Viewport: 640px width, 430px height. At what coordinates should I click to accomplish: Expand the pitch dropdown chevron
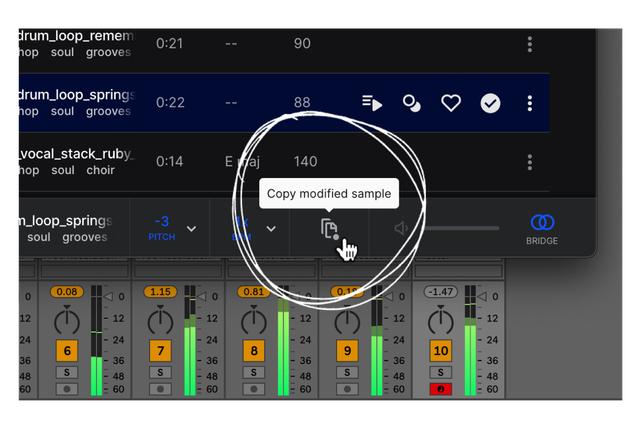click(x=191, y=228)
